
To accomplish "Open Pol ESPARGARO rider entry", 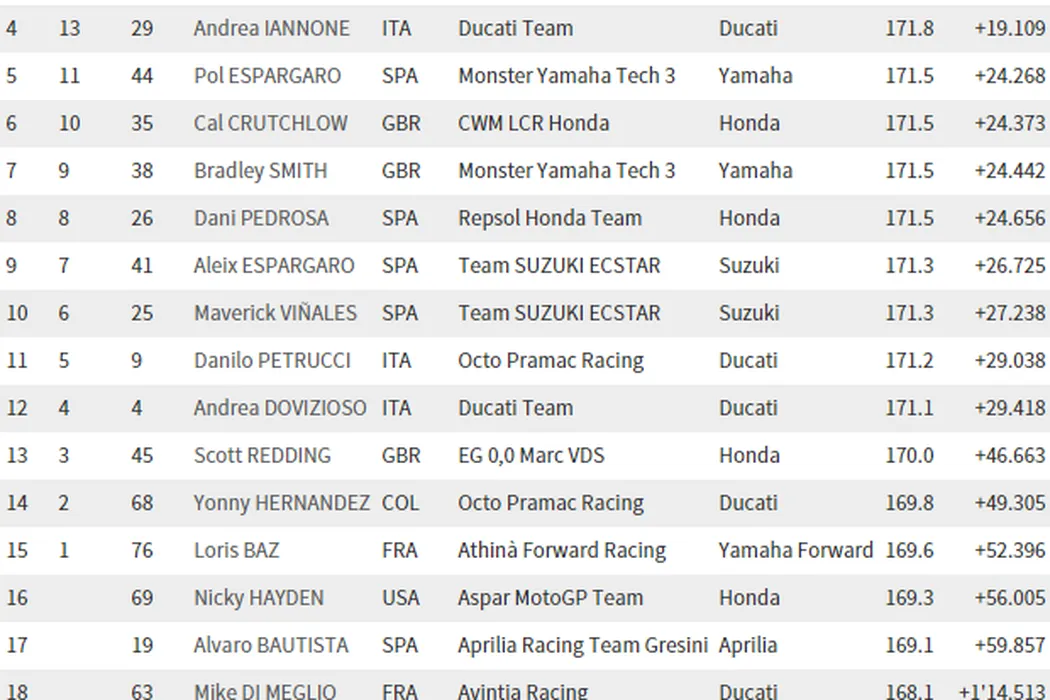I will [x=267, y=76].
